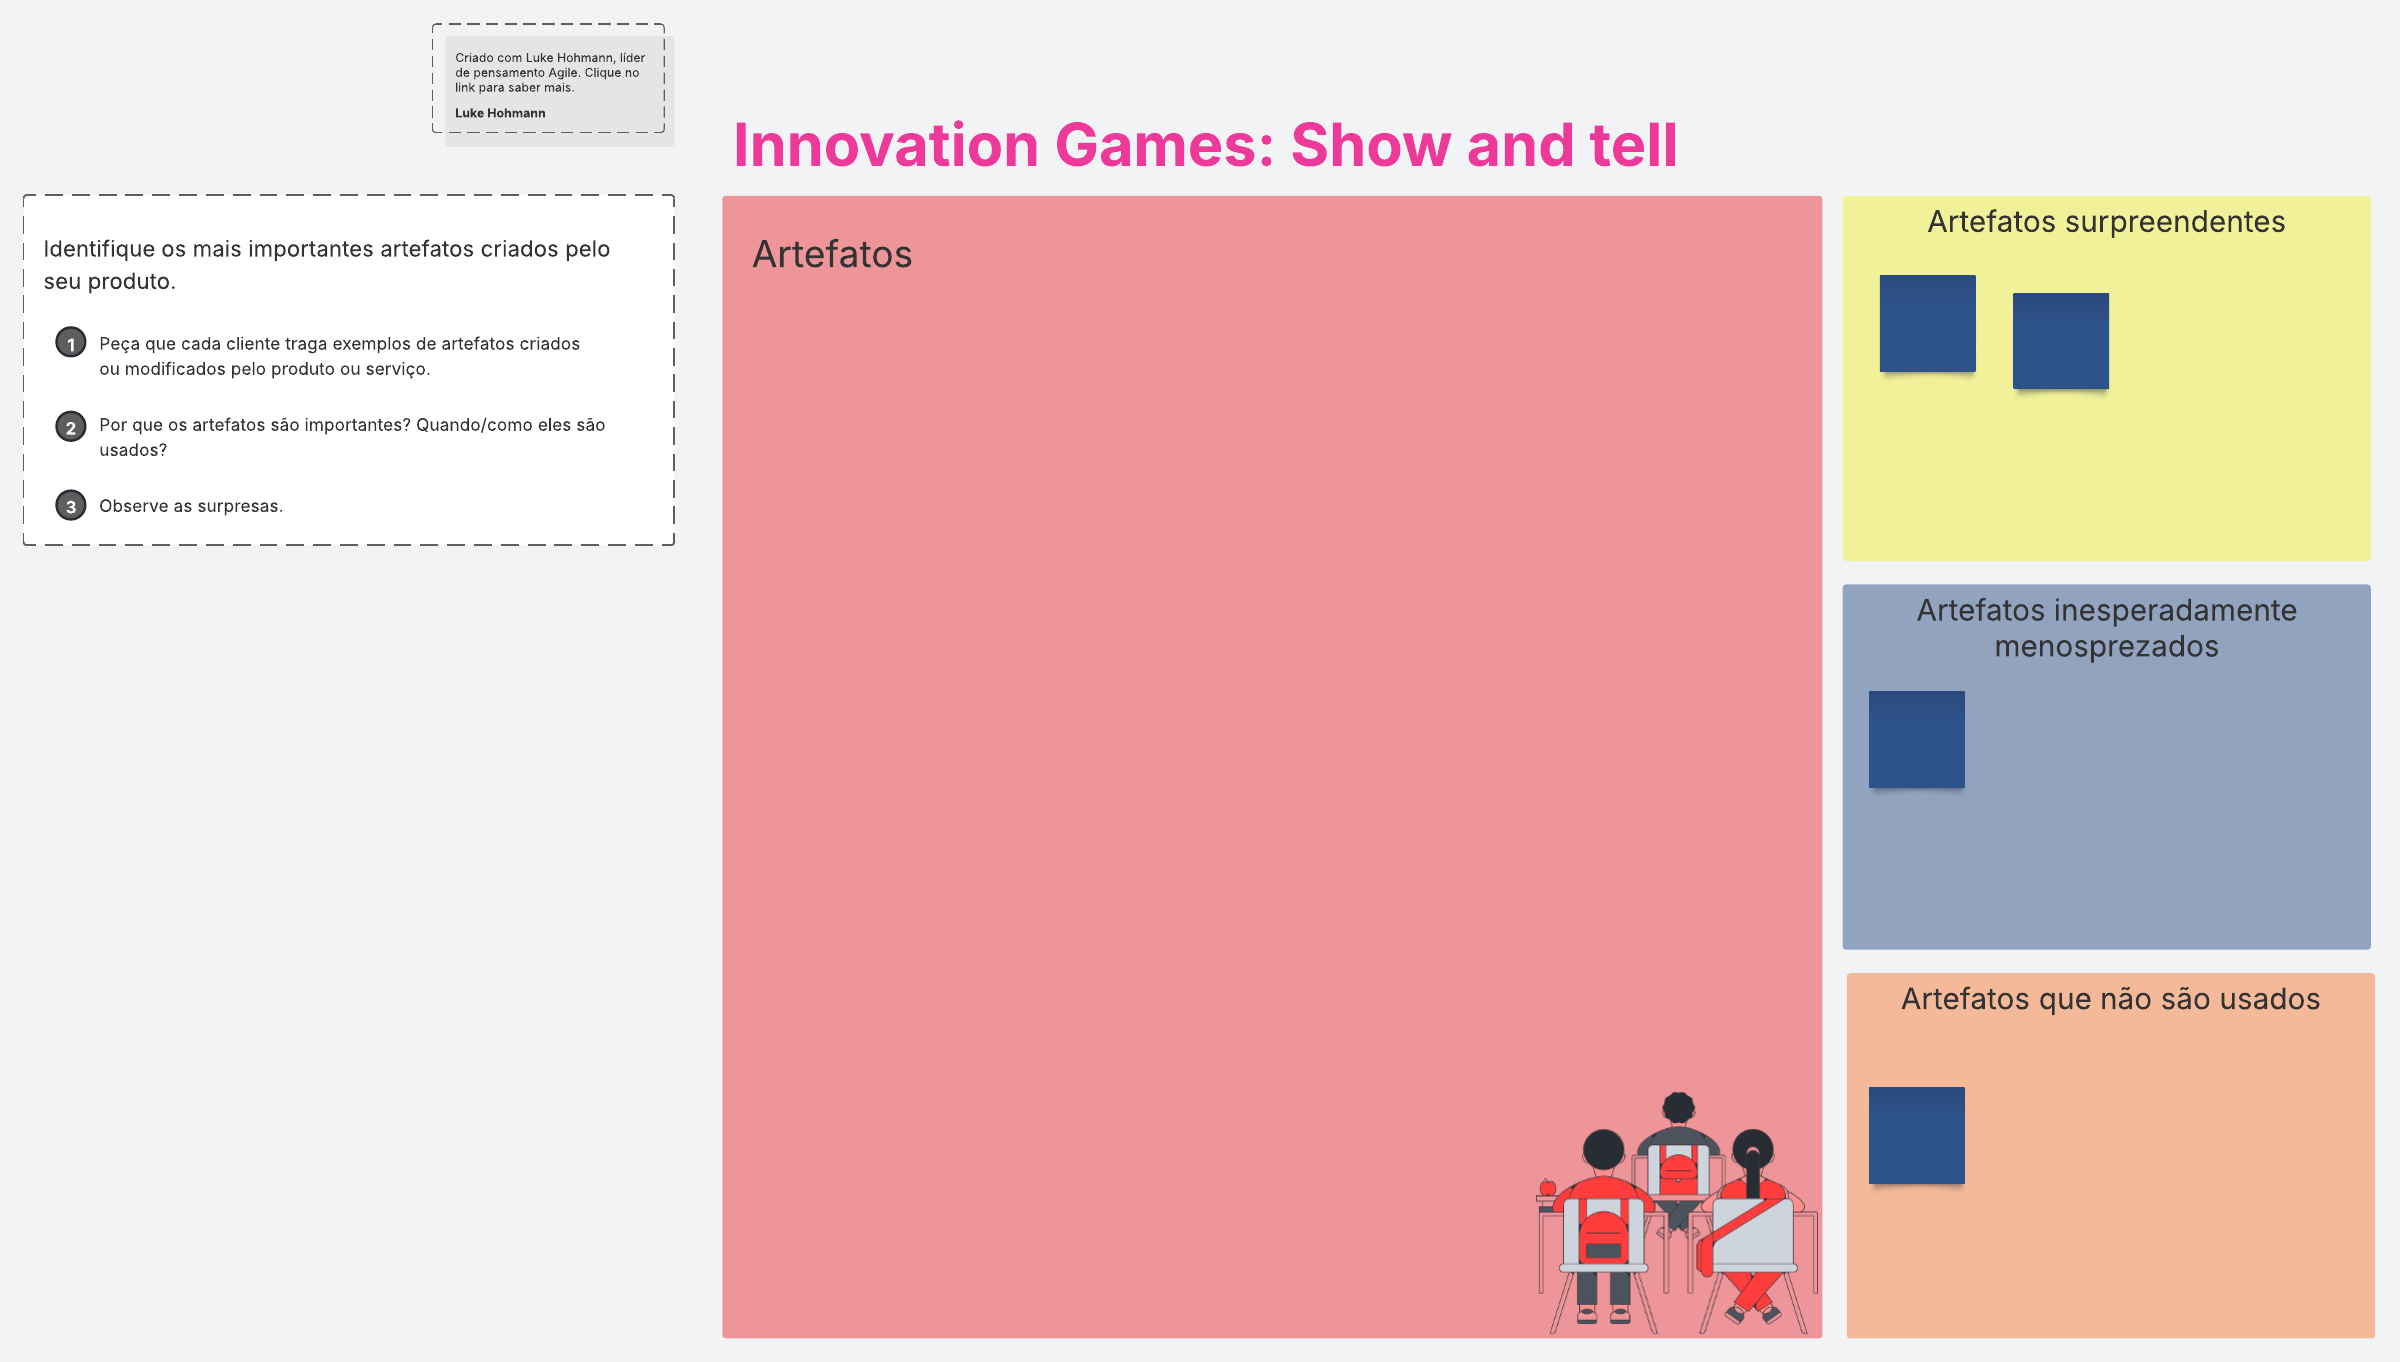Click the 'Observe as surpresas.' instruction
Image resolution: width=2400 pixels, height=1362 pixels.
pos(191,506)
